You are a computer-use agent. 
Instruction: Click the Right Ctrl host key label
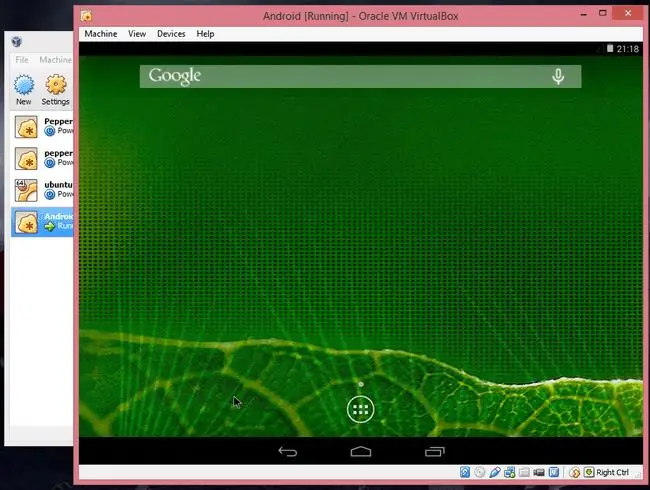pos(613,473)
